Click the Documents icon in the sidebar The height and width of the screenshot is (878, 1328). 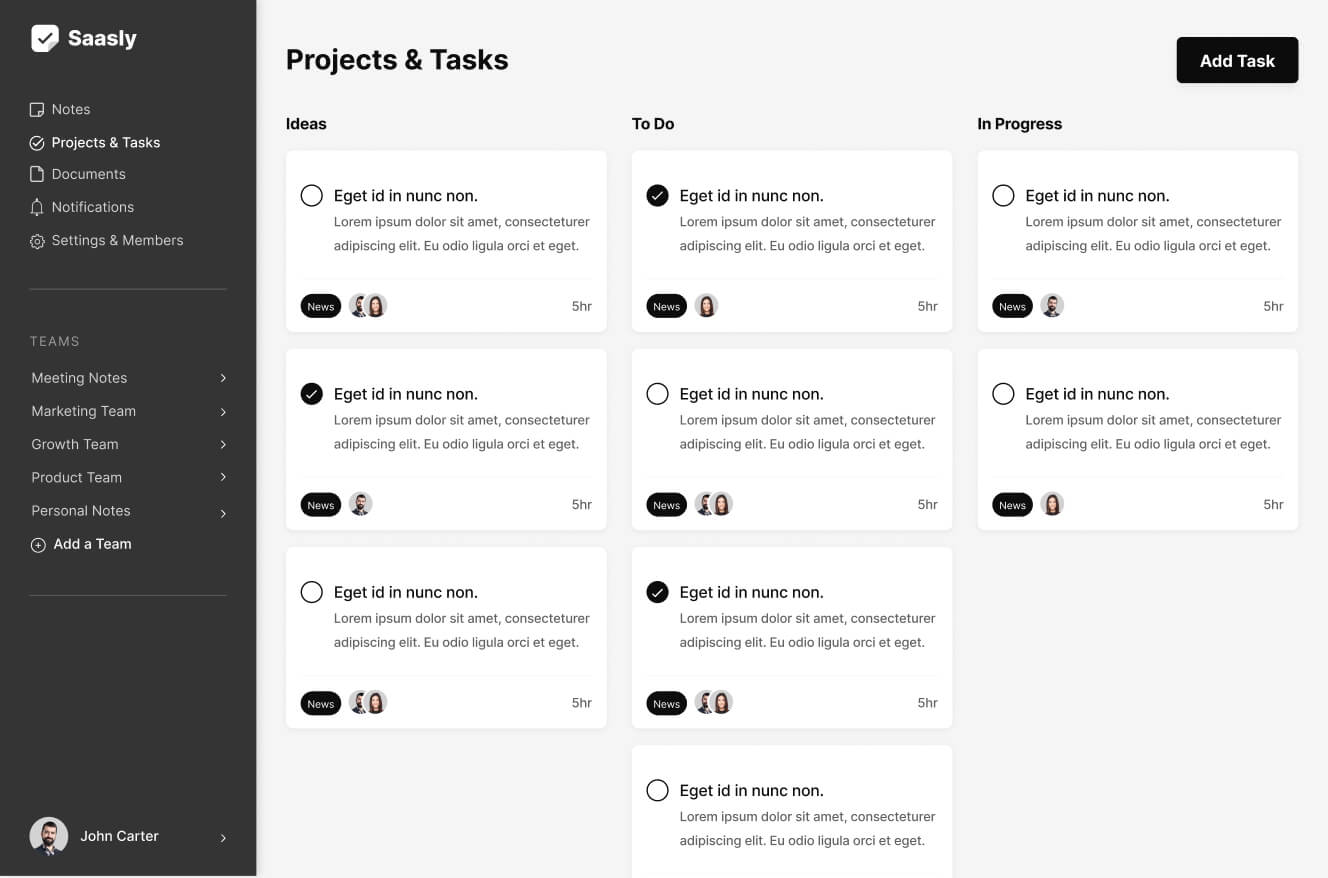37,174
